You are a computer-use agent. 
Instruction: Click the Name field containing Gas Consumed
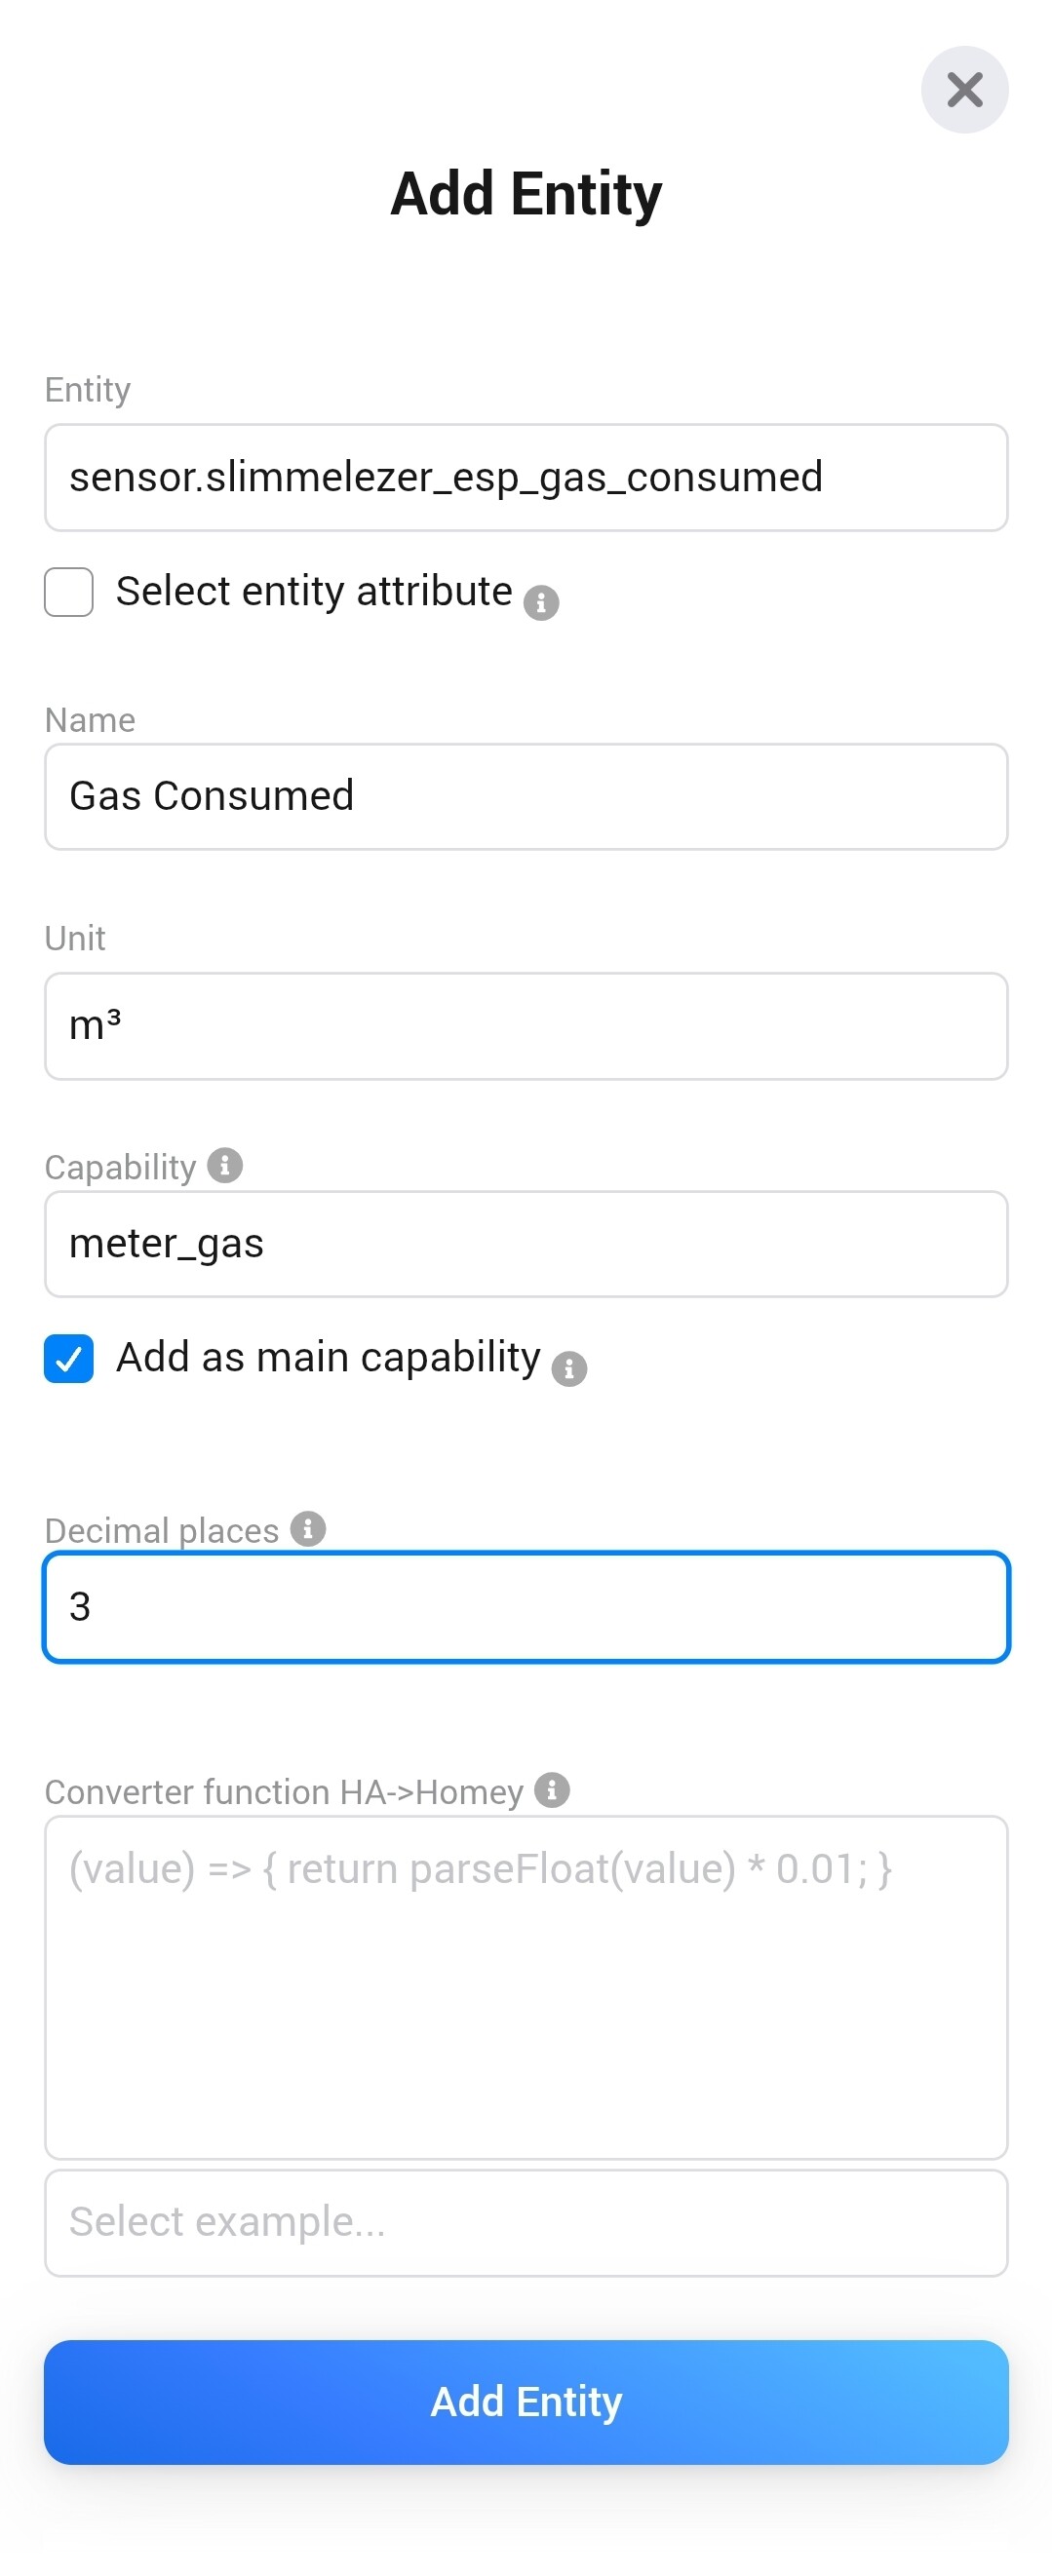[526, 797]
